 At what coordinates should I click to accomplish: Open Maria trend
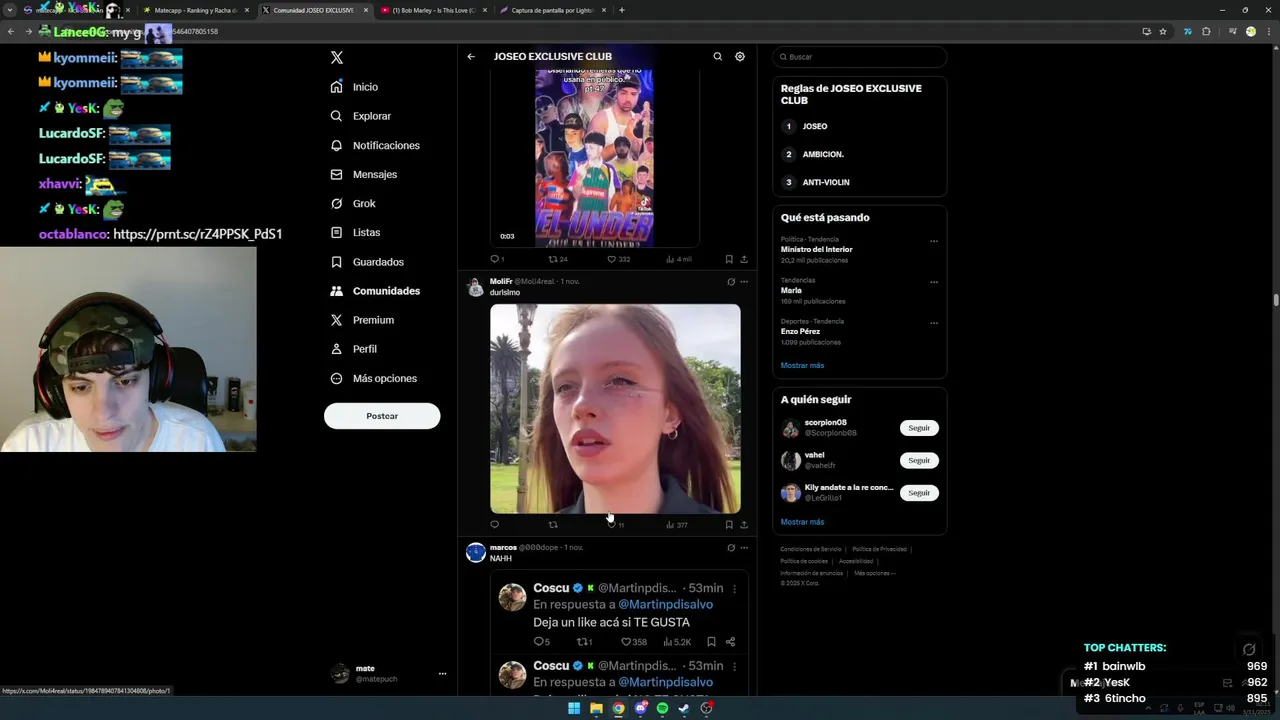859,291
